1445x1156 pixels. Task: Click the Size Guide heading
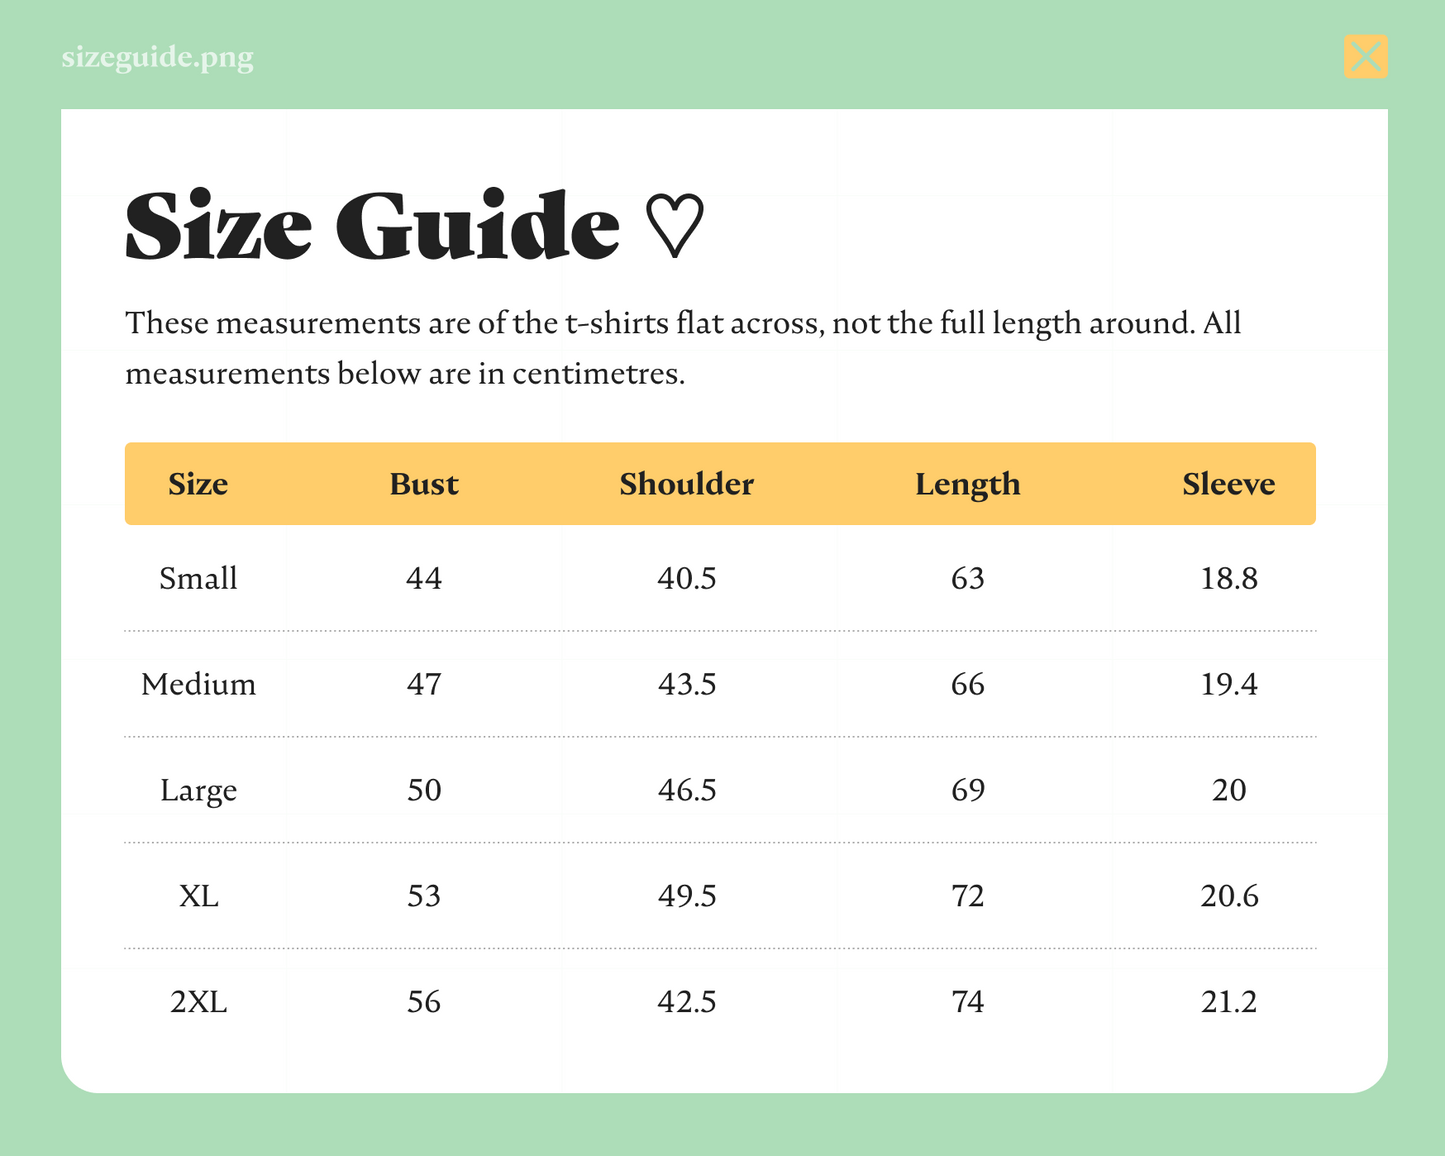point(373,226)
